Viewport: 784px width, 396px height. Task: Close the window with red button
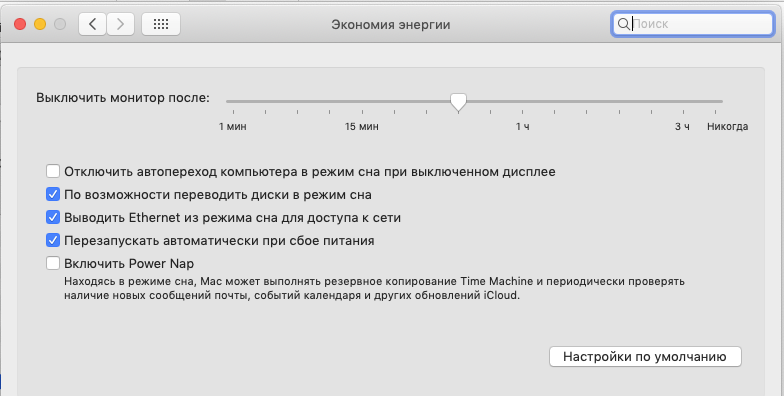point(20,24)
